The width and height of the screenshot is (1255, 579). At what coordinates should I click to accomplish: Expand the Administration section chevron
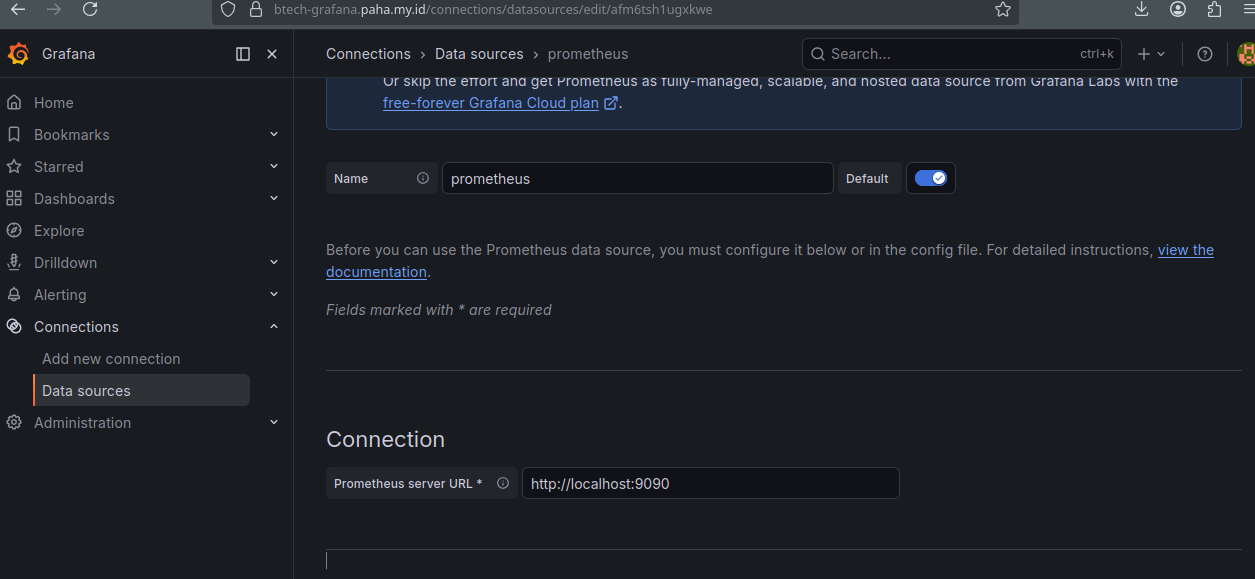click(x=274, y=422)
